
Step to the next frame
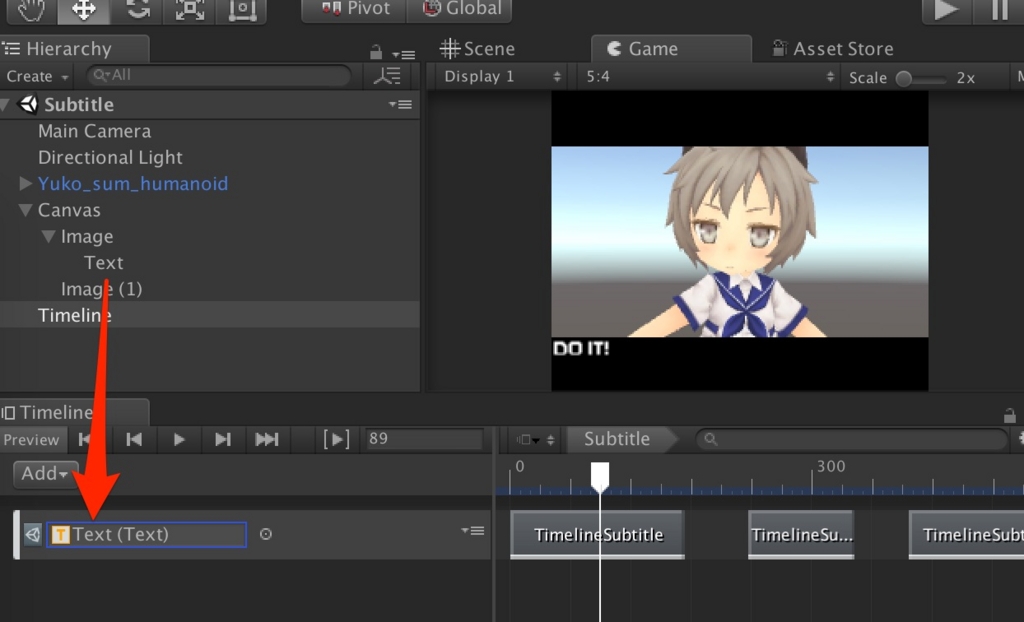[223, 440]
